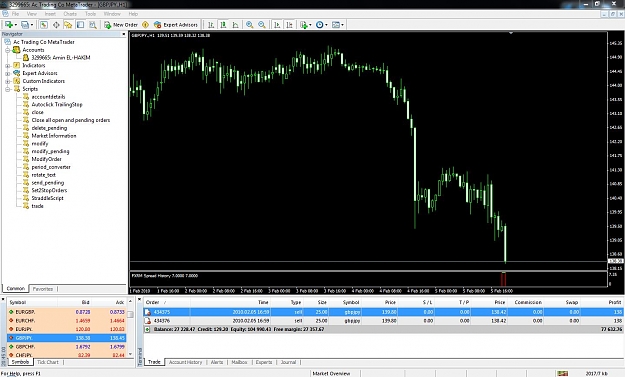The height and width of the screenshot is (377, 625).
Task: Toggle the Terminal panel icon
Action: [81, 25]
